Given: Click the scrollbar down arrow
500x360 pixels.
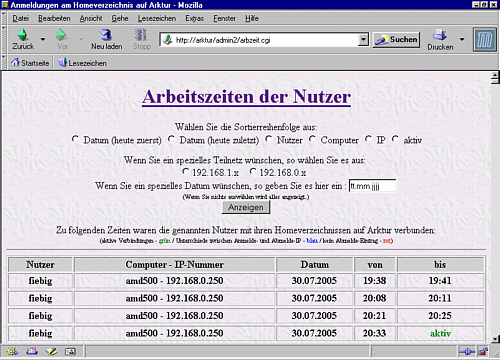Looking at the screenshot, I should [495, 339].
